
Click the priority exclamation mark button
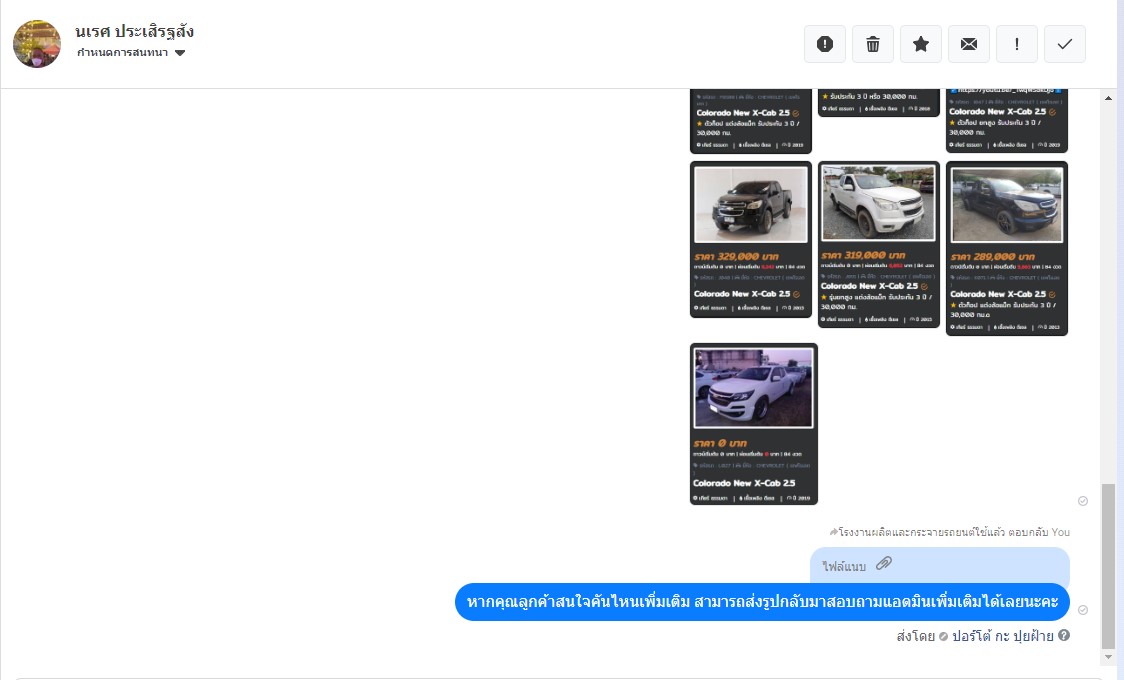[1016, 44]
